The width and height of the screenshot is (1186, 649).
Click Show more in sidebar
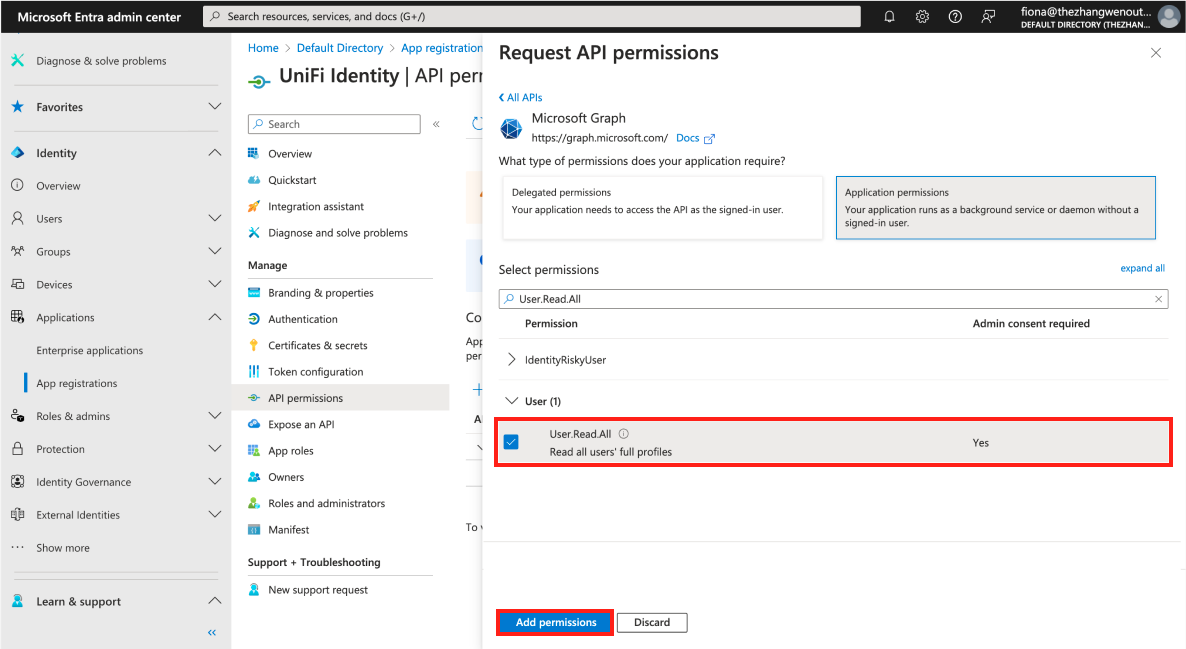tap(63, 548)
